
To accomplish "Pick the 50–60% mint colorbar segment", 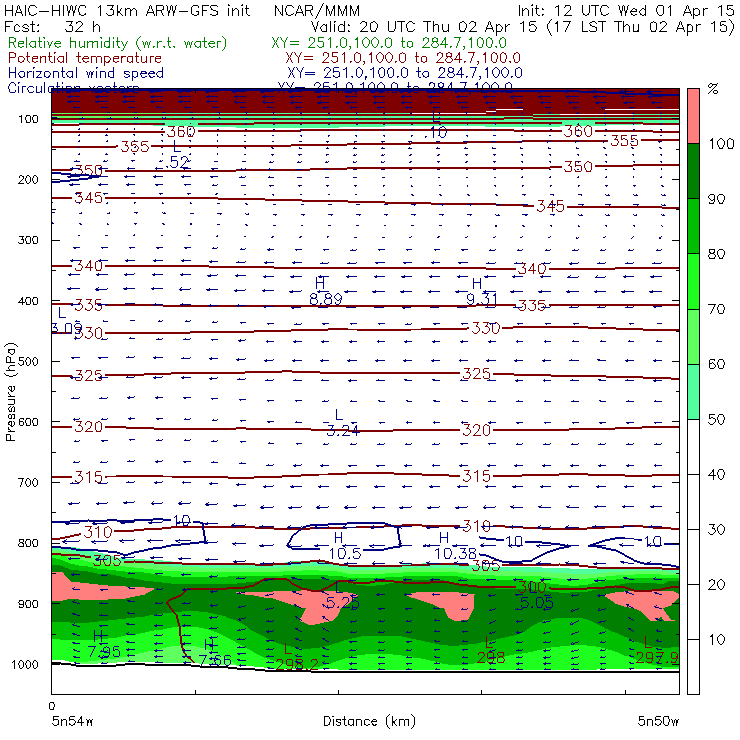I will (x=693, y=392).
